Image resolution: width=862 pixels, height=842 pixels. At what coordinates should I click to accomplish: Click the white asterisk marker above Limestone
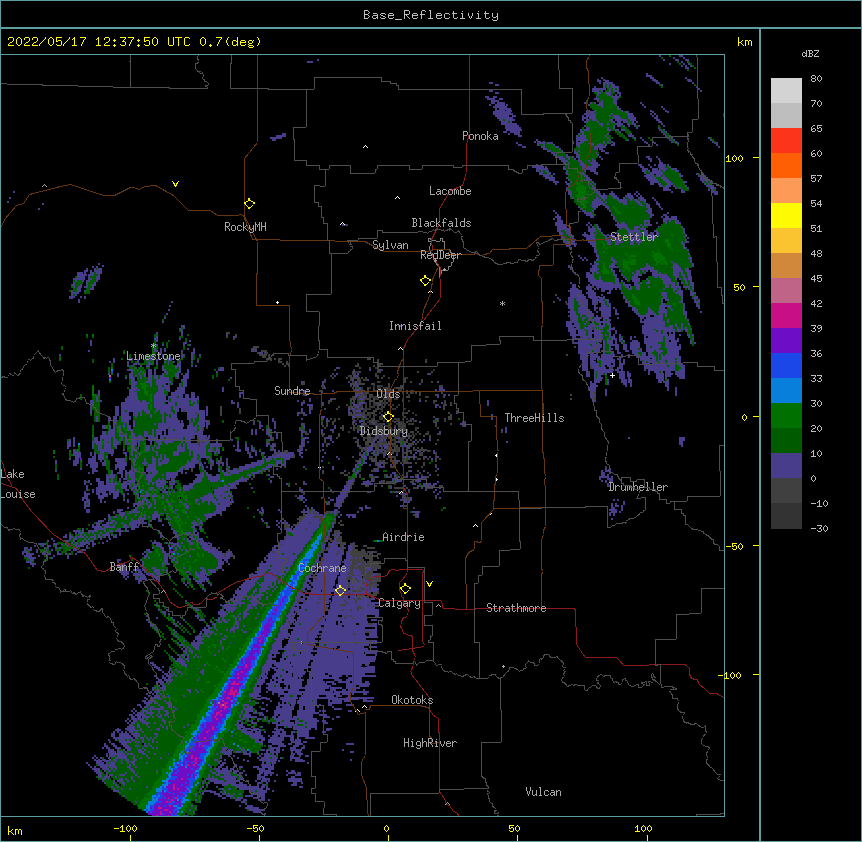click(x=154, y=346)
